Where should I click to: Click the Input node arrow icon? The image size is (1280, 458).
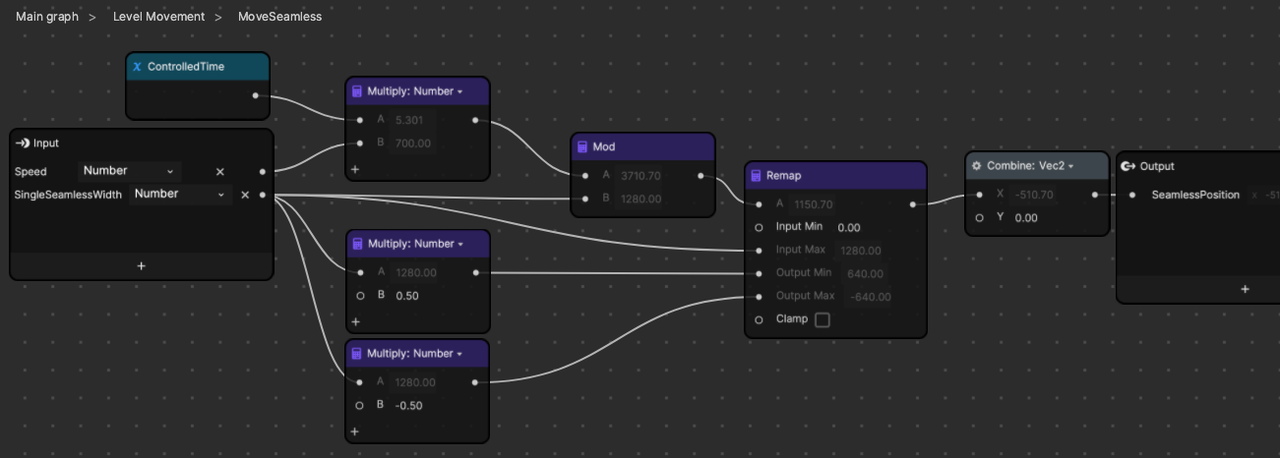(22, 143)
